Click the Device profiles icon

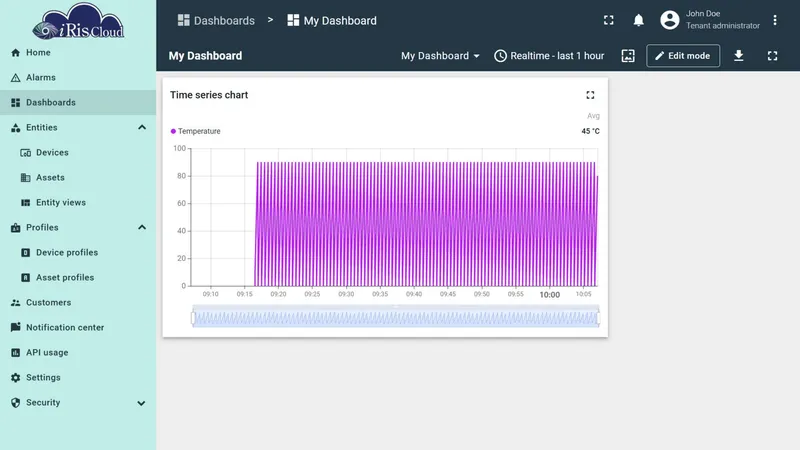coord(26,253)
